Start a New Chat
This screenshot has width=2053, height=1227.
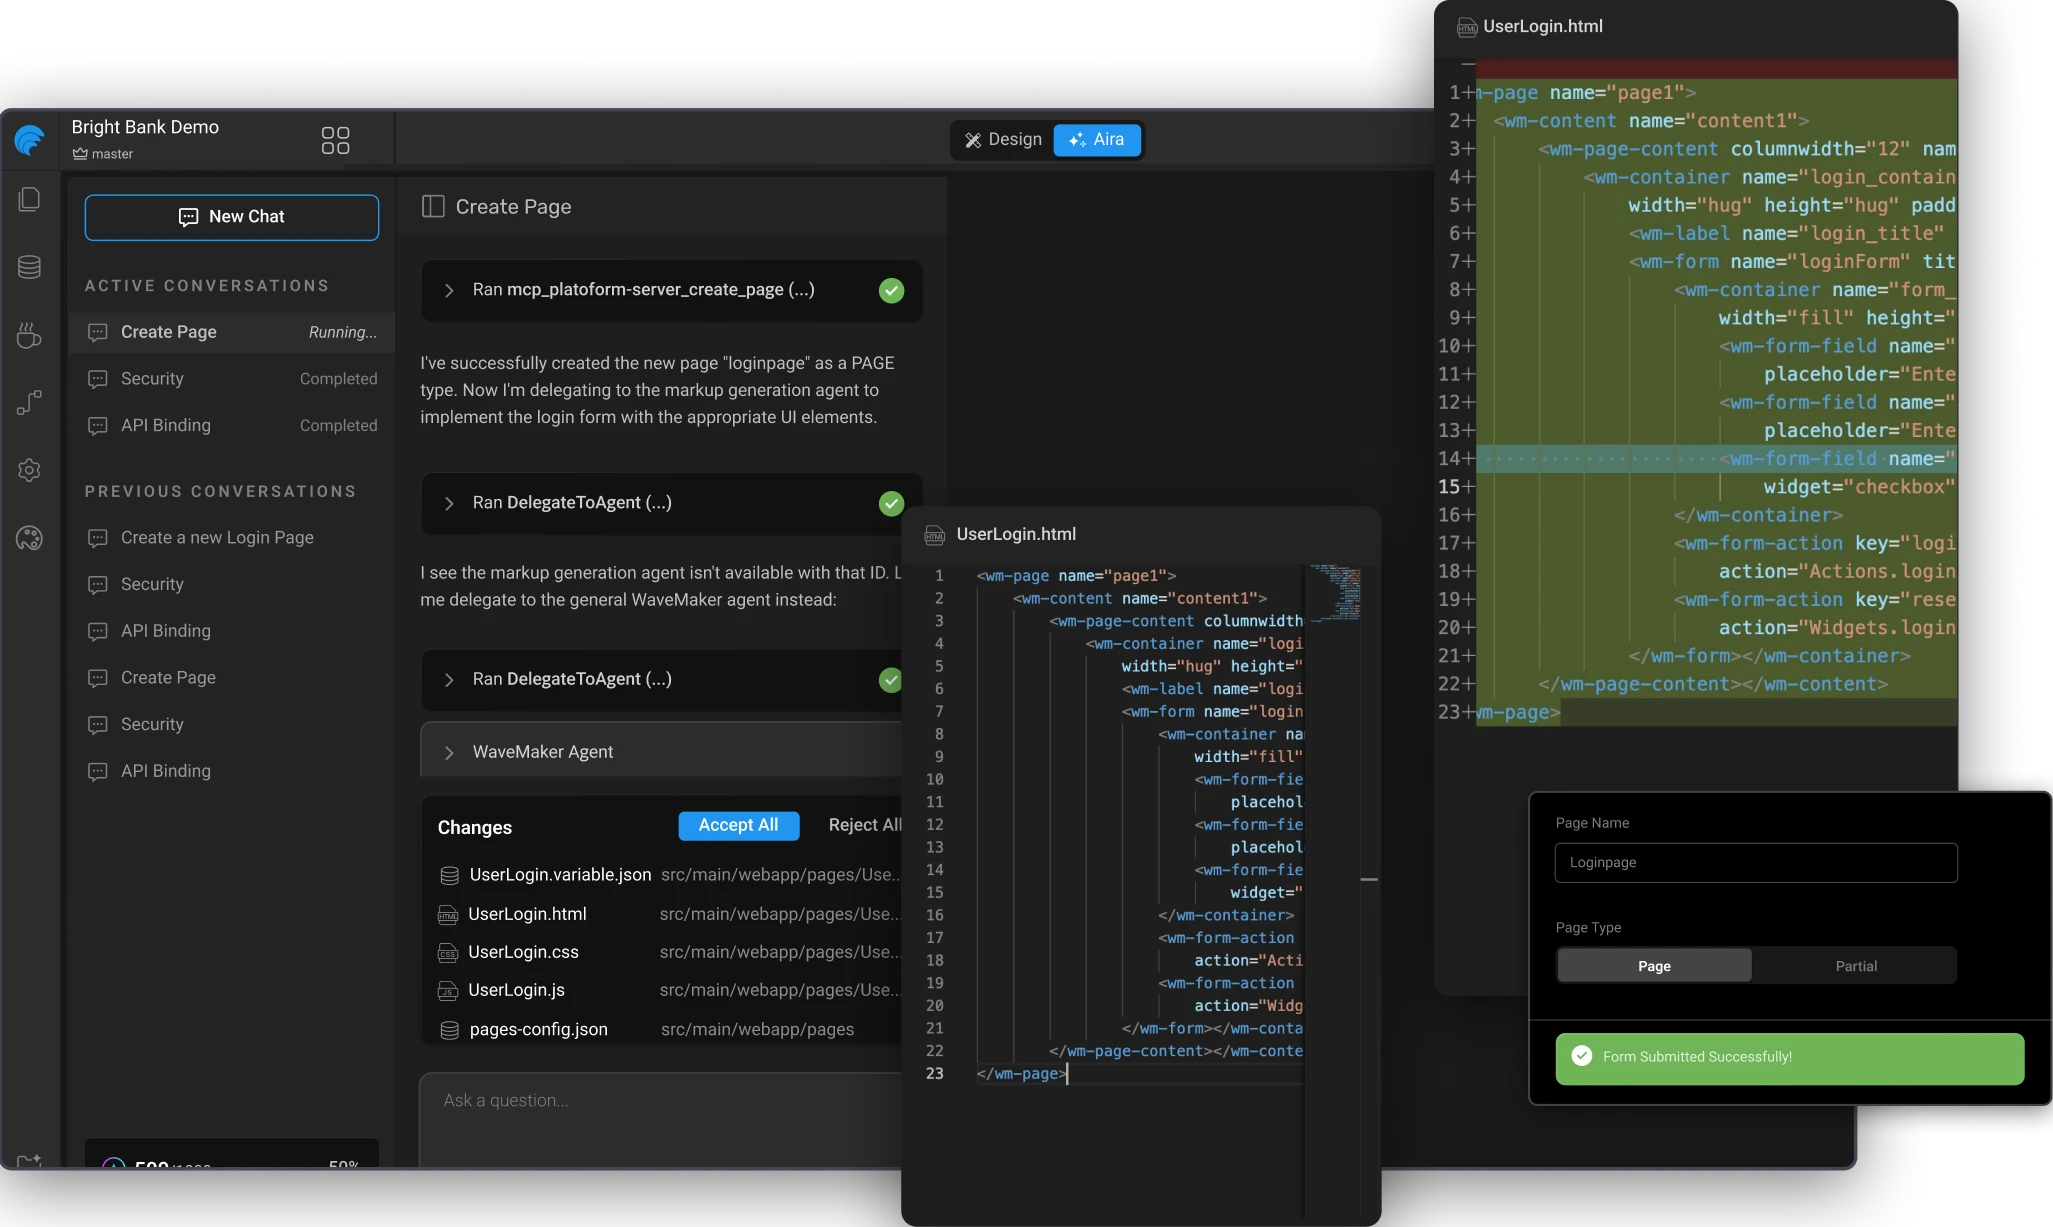[232, 217]
